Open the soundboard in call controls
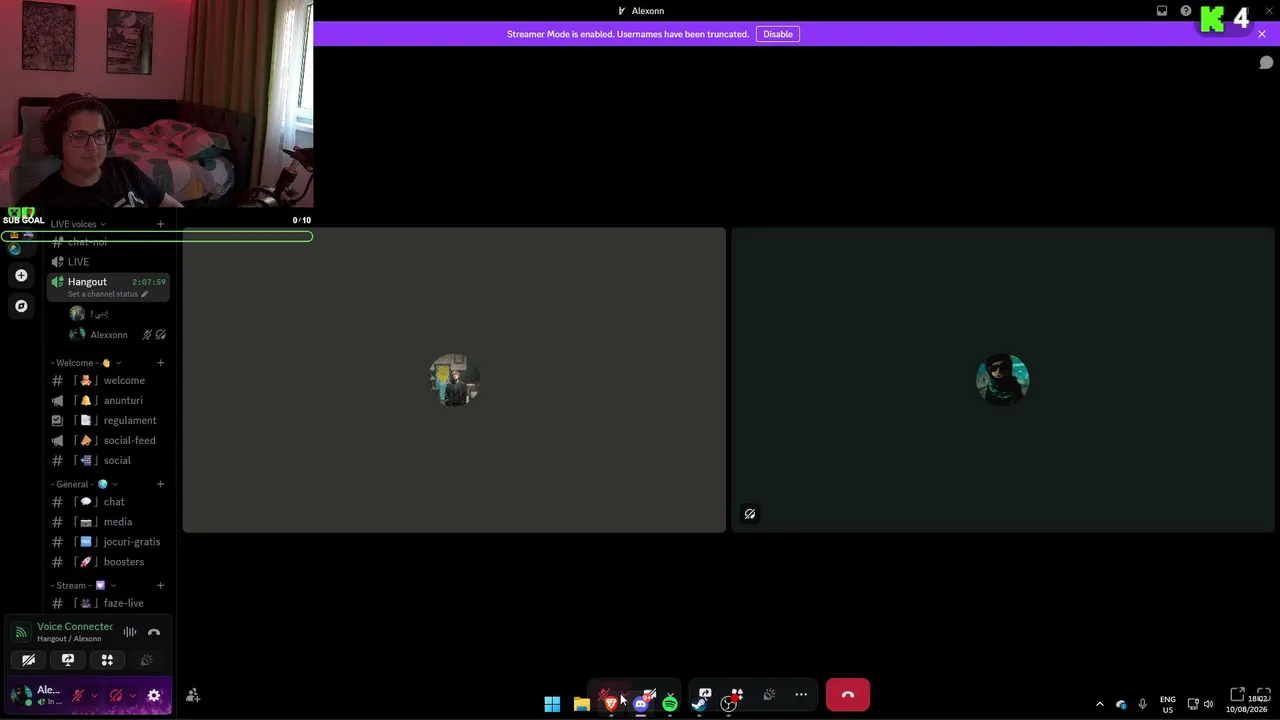The width and height of the screenshot is (1280, 720). coord(769,694)
